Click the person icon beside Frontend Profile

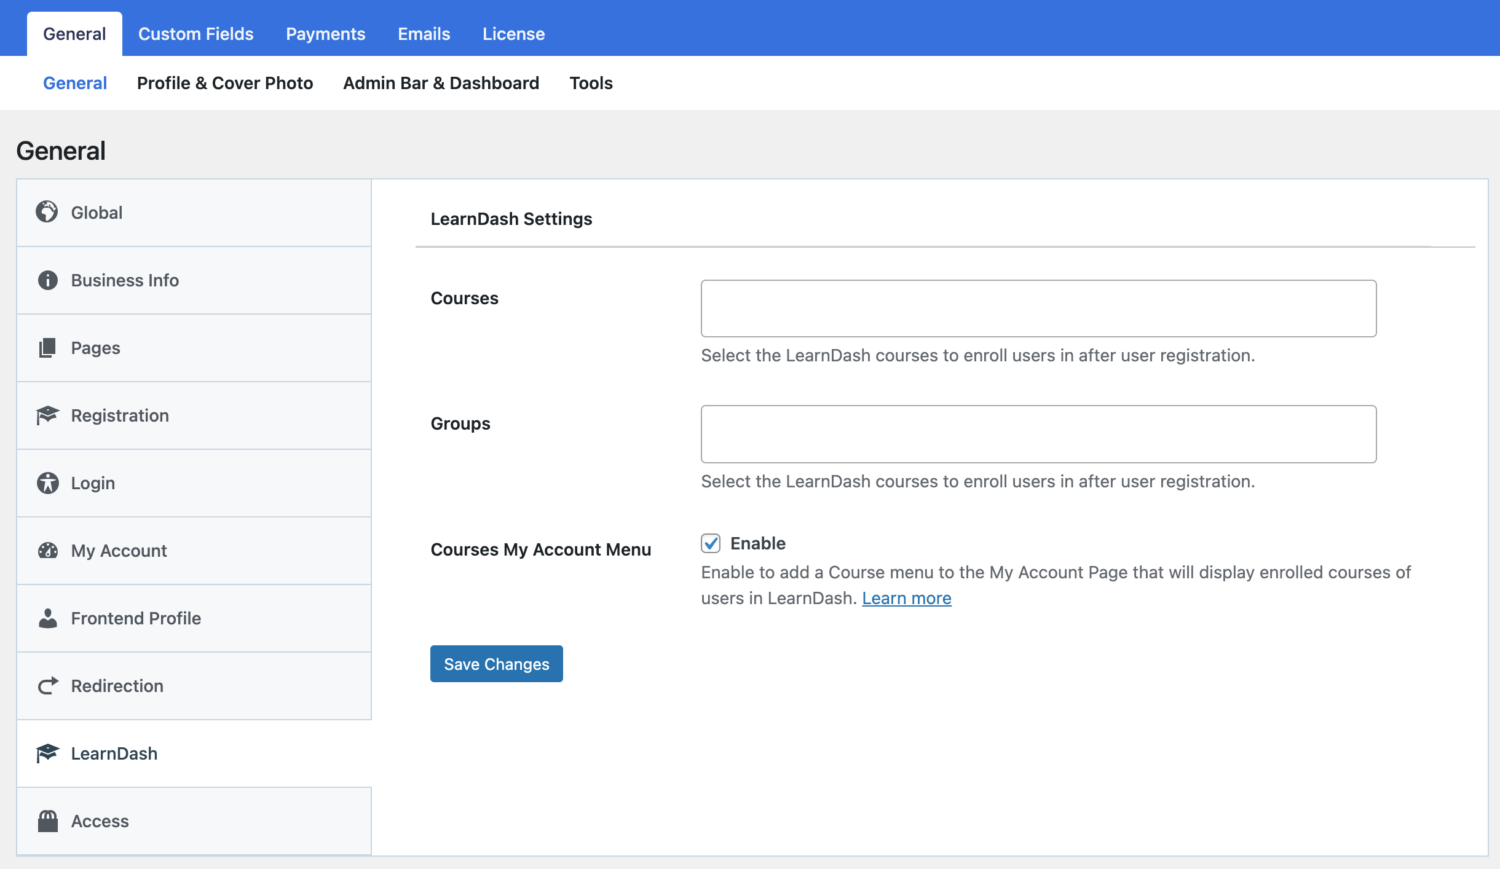click(x=47, y=618)
